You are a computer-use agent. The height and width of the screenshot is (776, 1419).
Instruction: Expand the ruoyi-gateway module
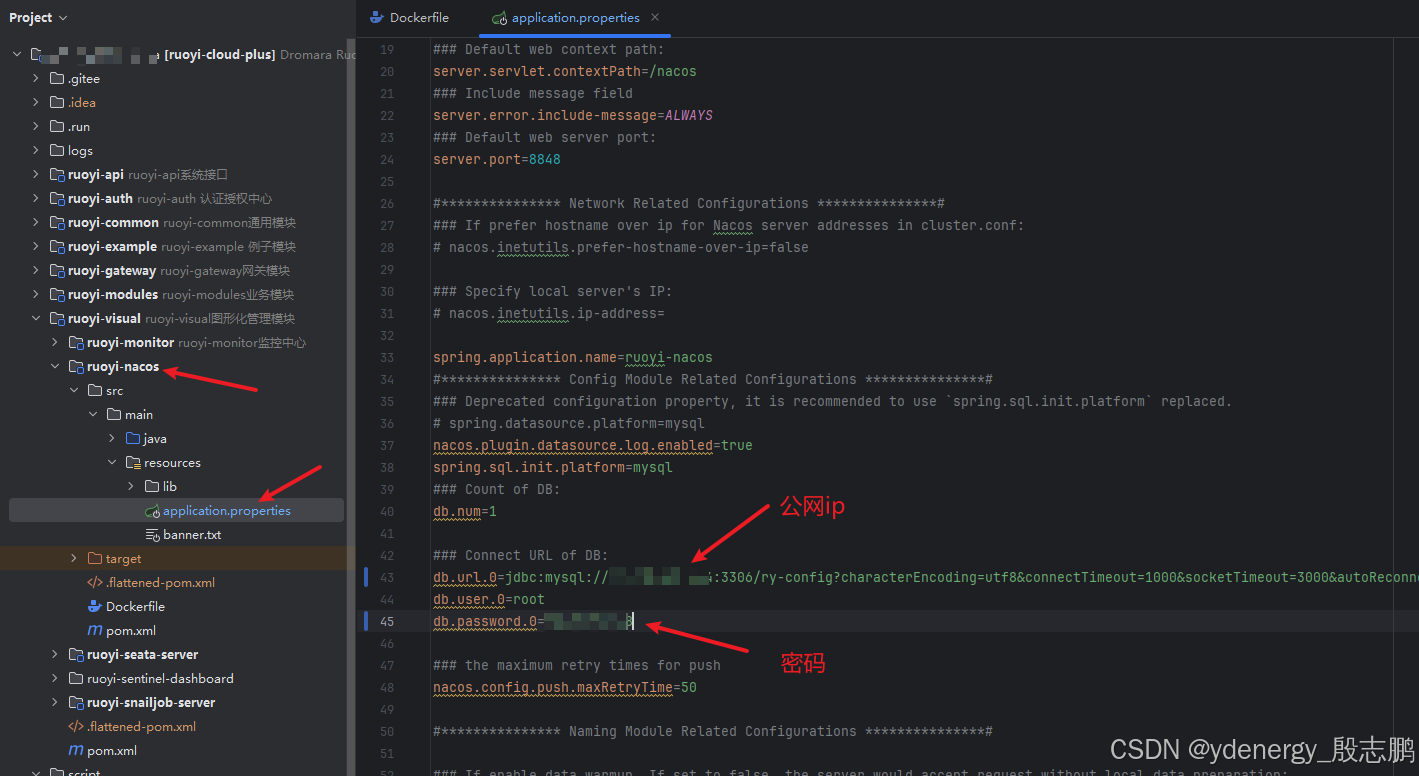click(x=37, y=271)
